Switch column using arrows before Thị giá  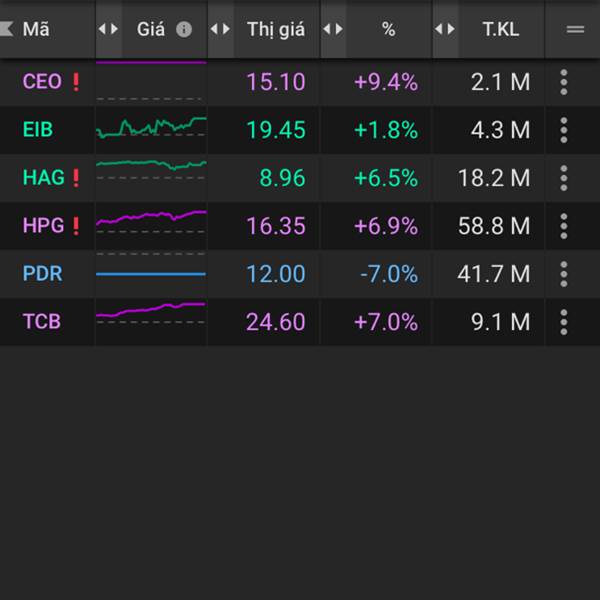coord(220,29)
